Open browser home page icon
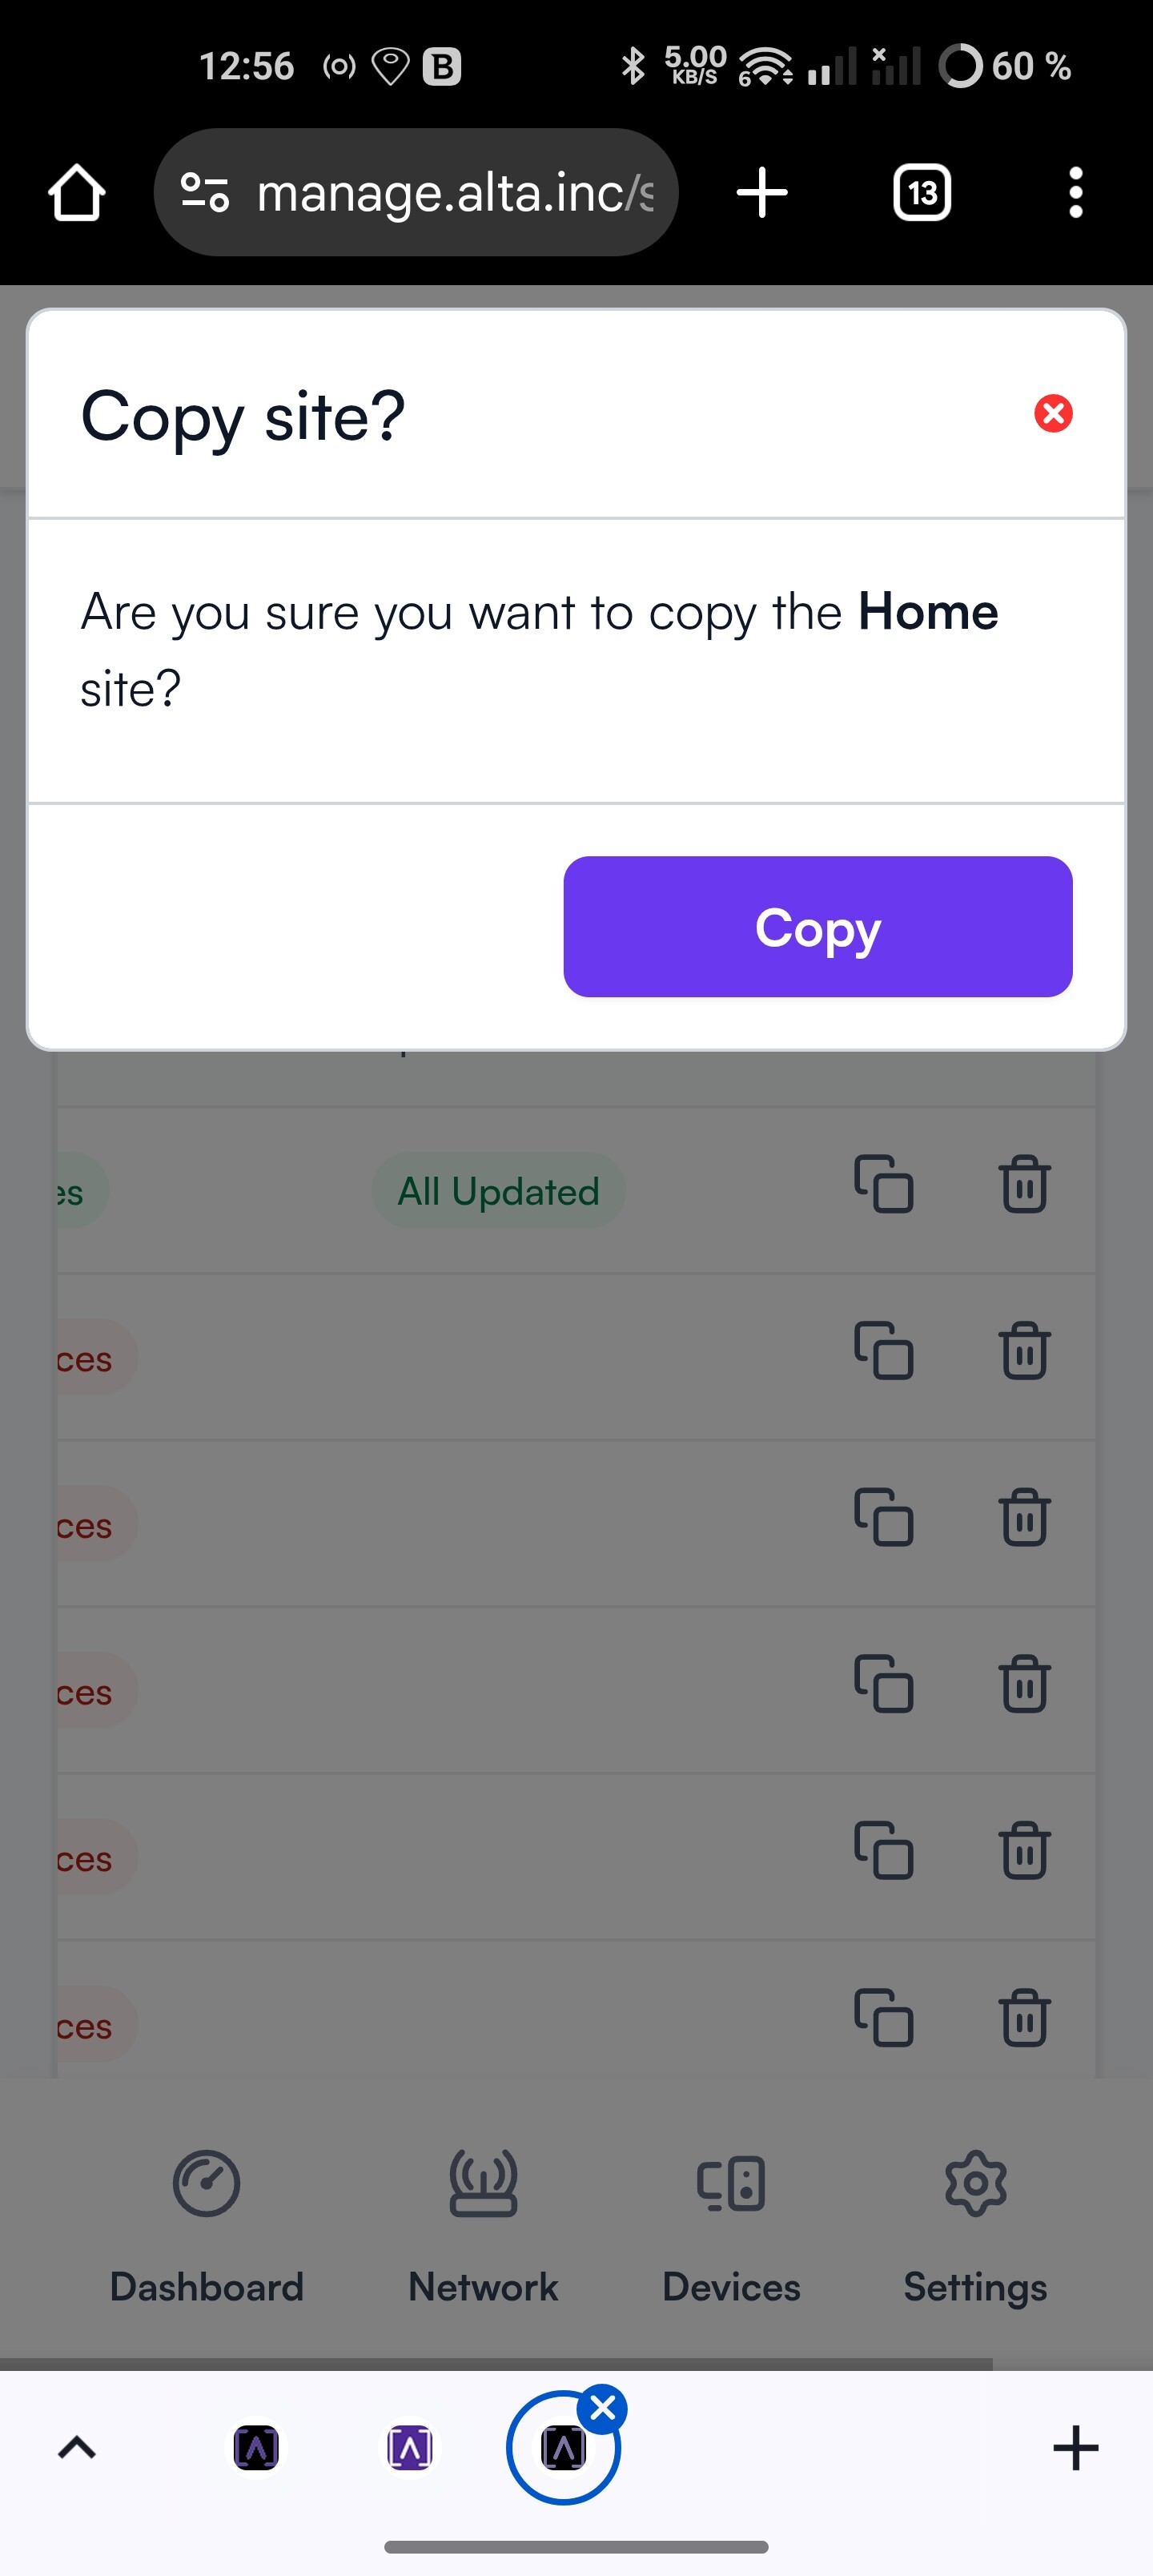Viewport: 1153px width, 2576px height. 77,192
